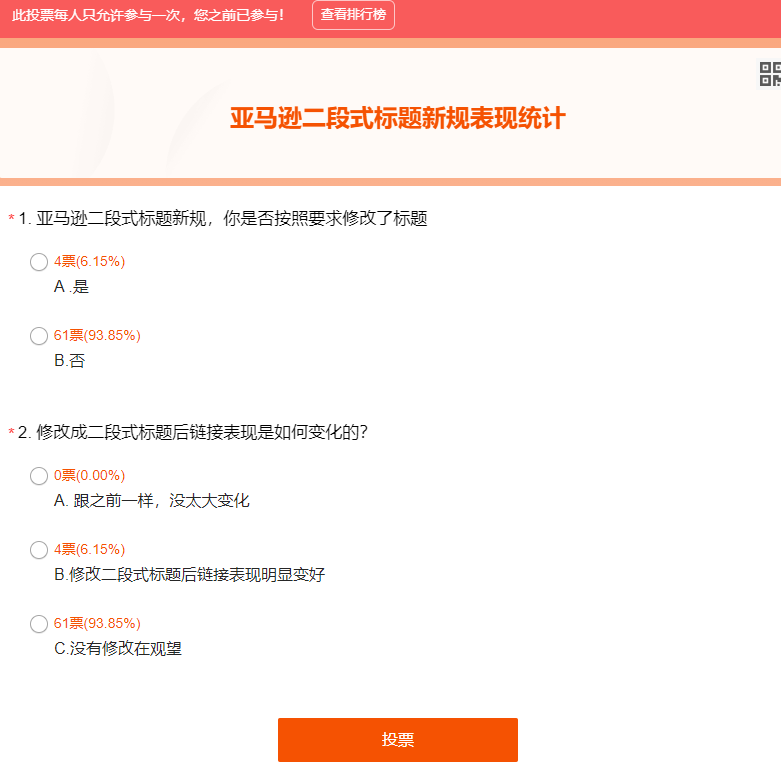Open the QR code icon at top right

coord(770,74)
